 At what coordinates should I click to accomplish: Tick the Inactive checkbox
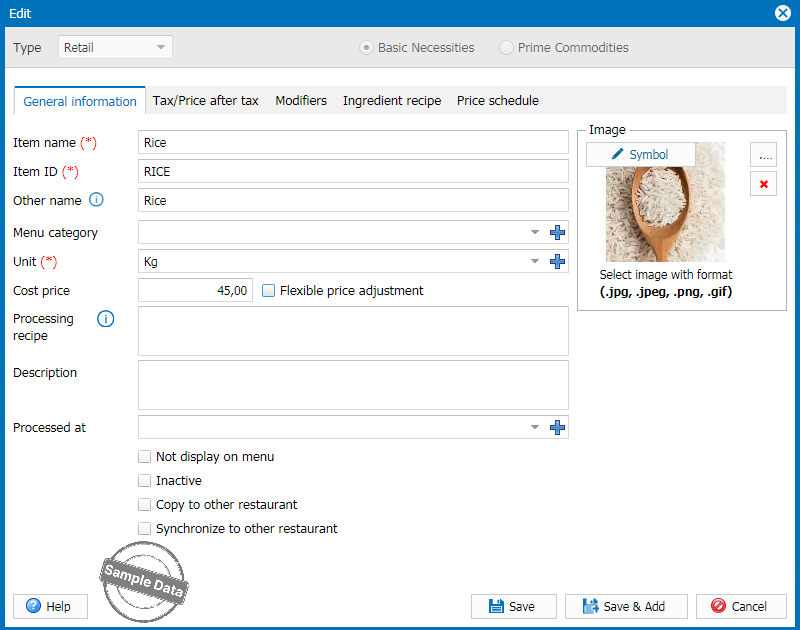pyautogui.click(x=145, y=481)
